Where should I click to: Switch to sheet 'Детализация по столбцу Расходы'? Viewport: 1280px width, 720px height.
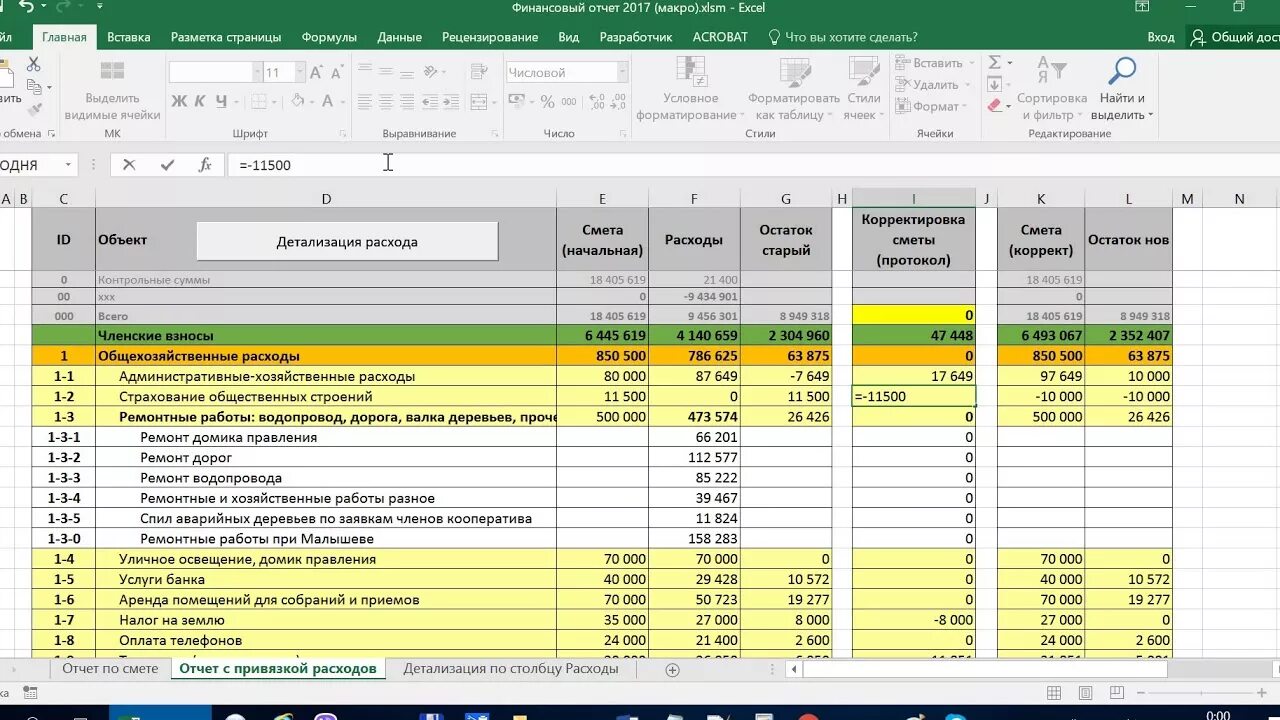point(511,669)
